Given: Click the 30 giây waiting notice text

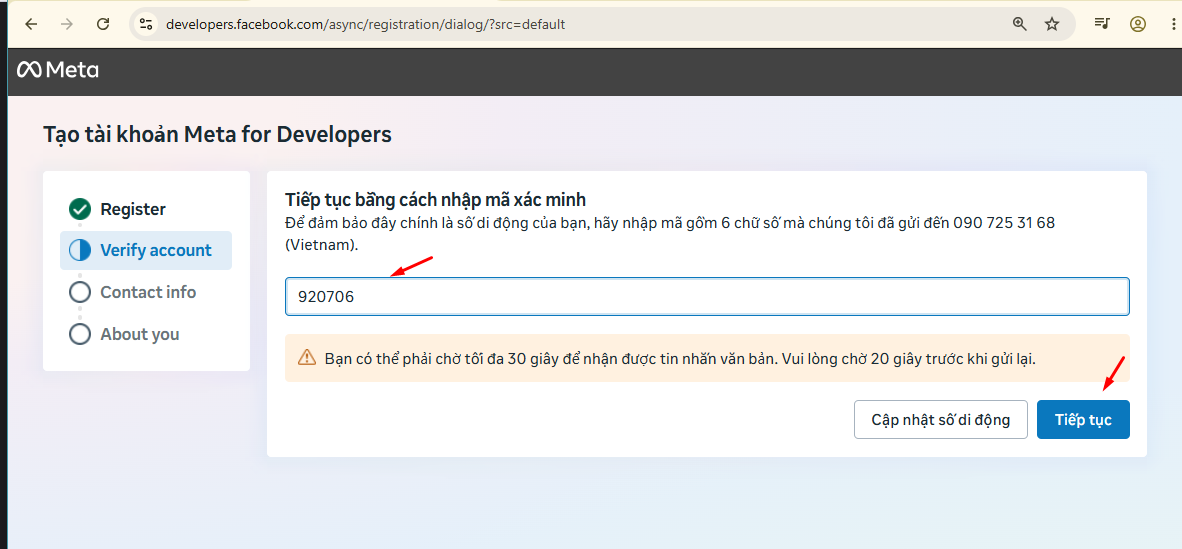Looking at the screenshot, I should pos(680,358).
